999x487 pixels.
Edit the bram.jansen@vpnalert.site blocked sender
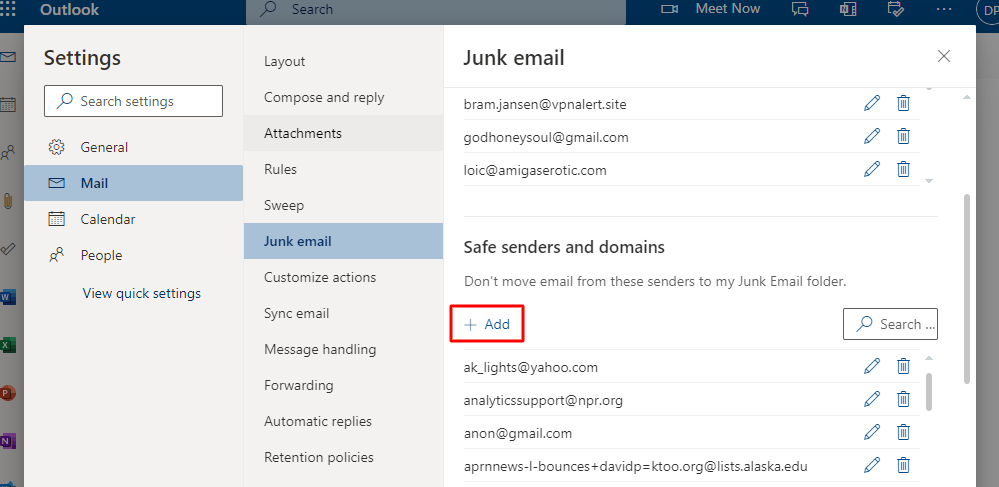[x=872, y=103]
